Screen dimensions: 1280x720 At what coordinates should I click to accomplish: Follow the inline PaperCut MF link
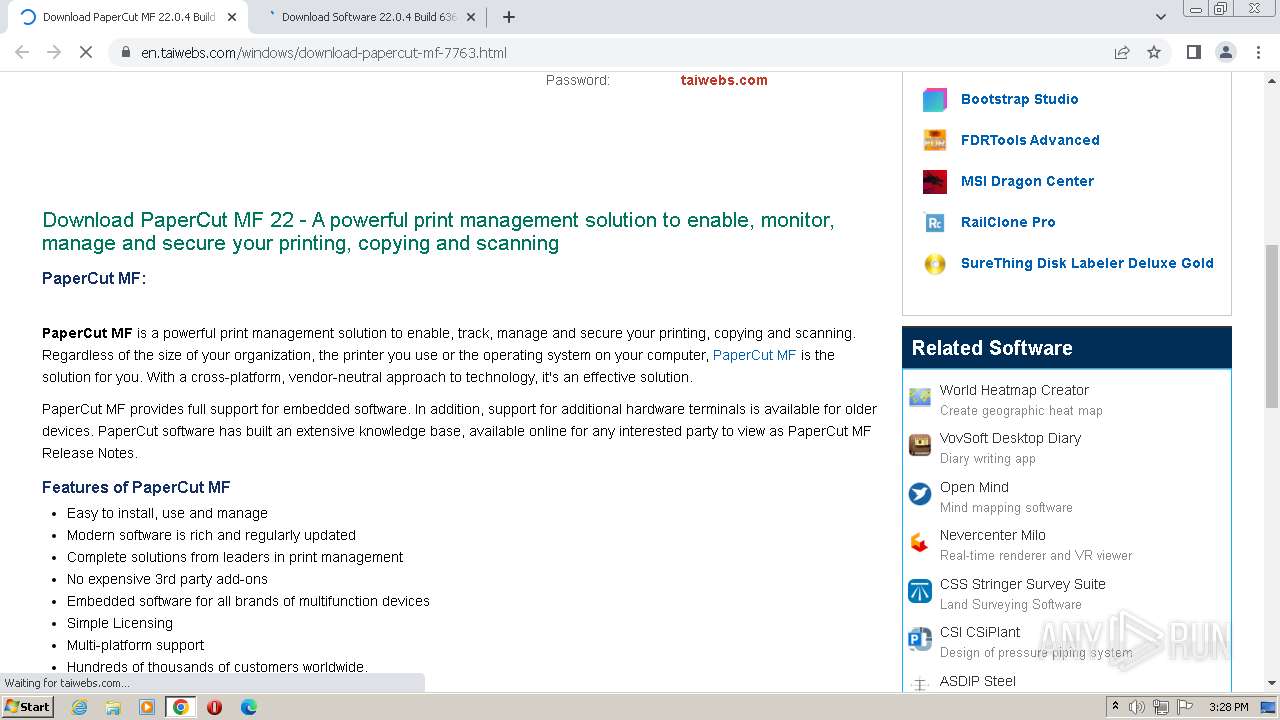coord(754,355)
